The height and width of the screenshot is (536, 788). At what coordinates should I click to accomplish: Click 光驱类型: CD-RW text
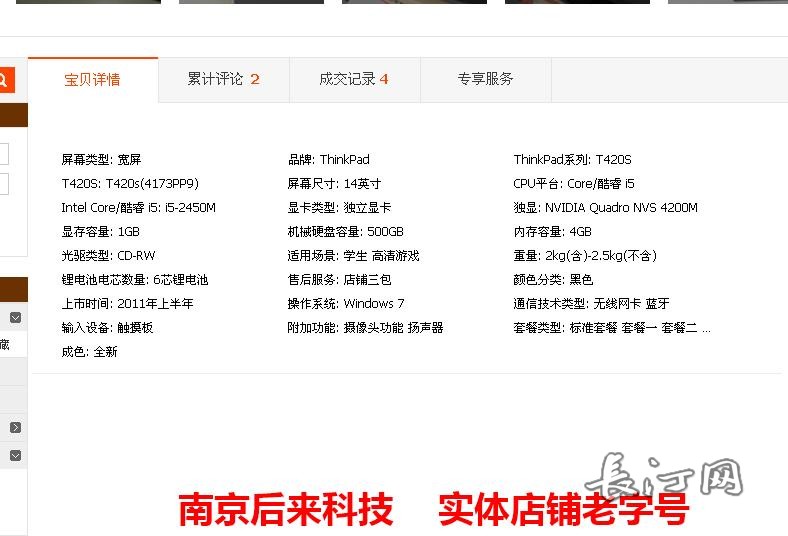coord(108,256)
